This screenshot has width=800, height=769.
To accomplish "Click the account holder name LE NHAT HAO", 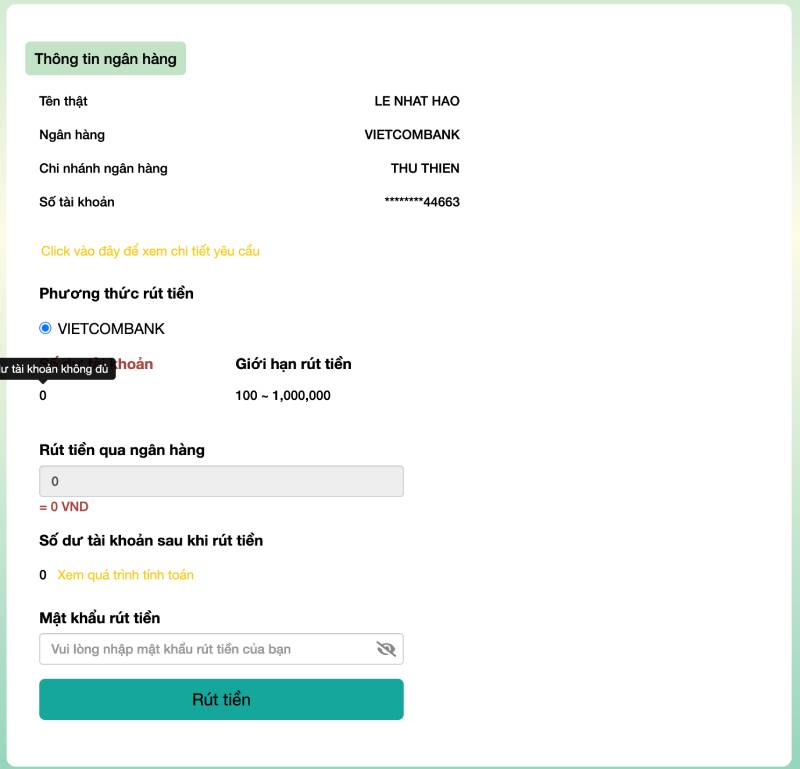I will click(417, 101).
